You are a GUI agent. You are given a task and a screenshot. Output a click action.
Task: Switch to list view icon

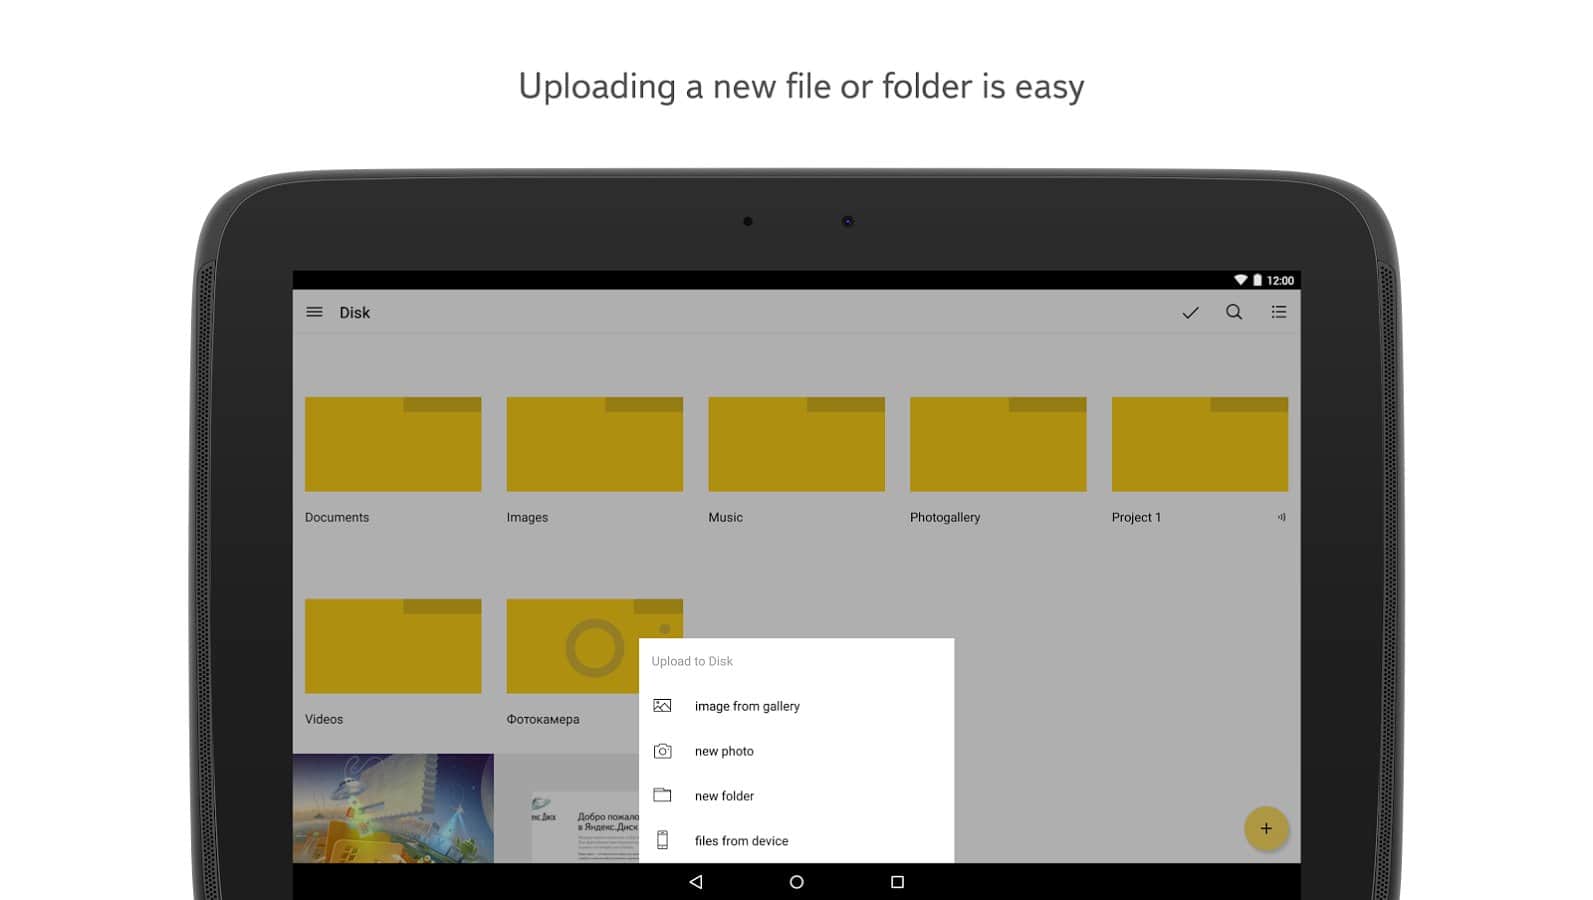1278,312
